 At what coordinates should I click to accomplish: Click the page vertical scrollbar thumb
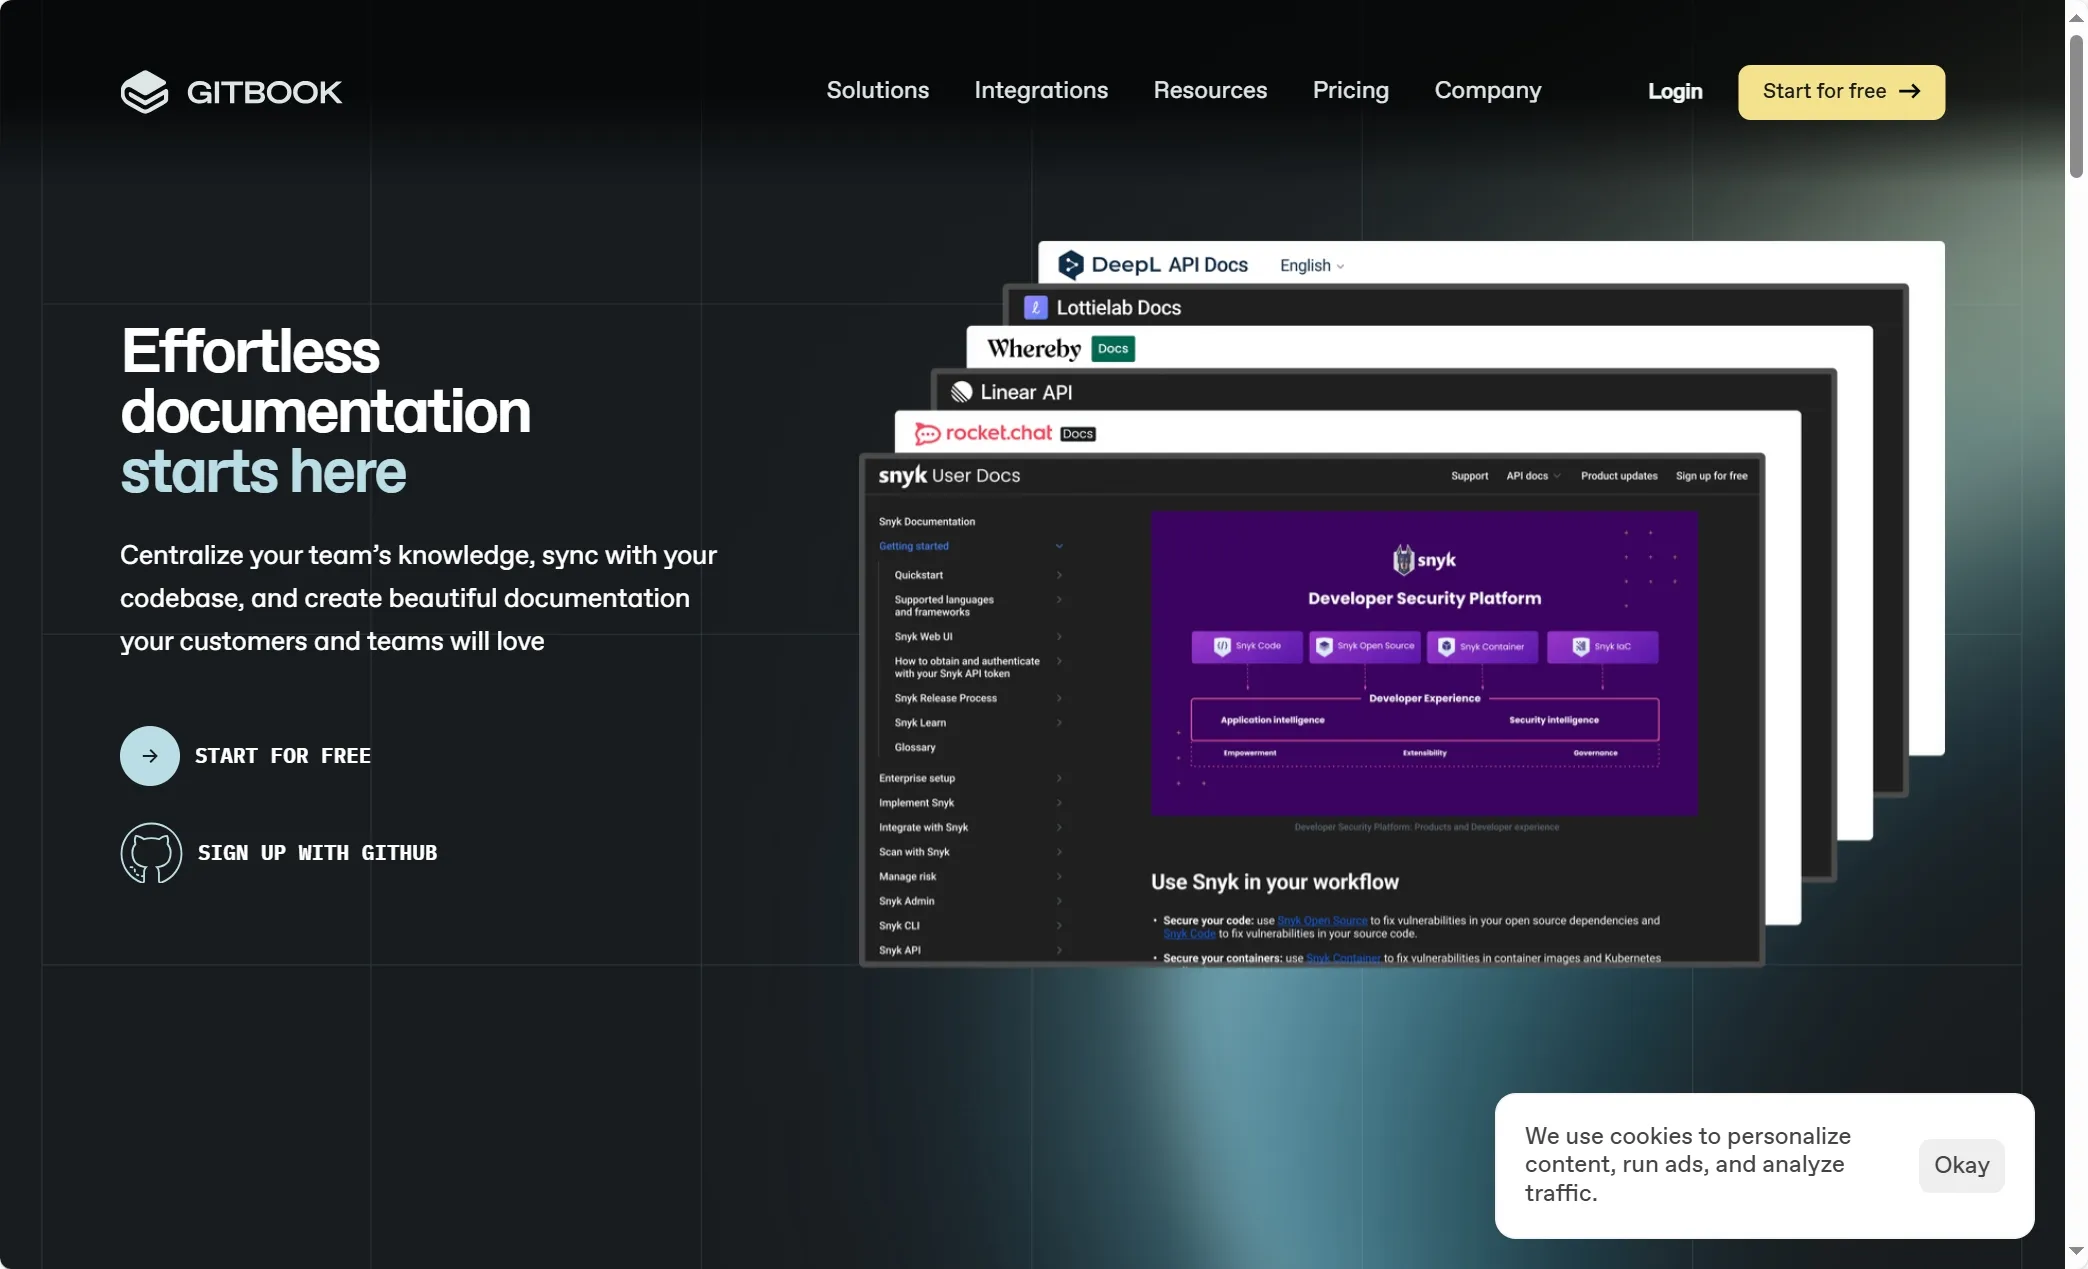pos(2076,105)
